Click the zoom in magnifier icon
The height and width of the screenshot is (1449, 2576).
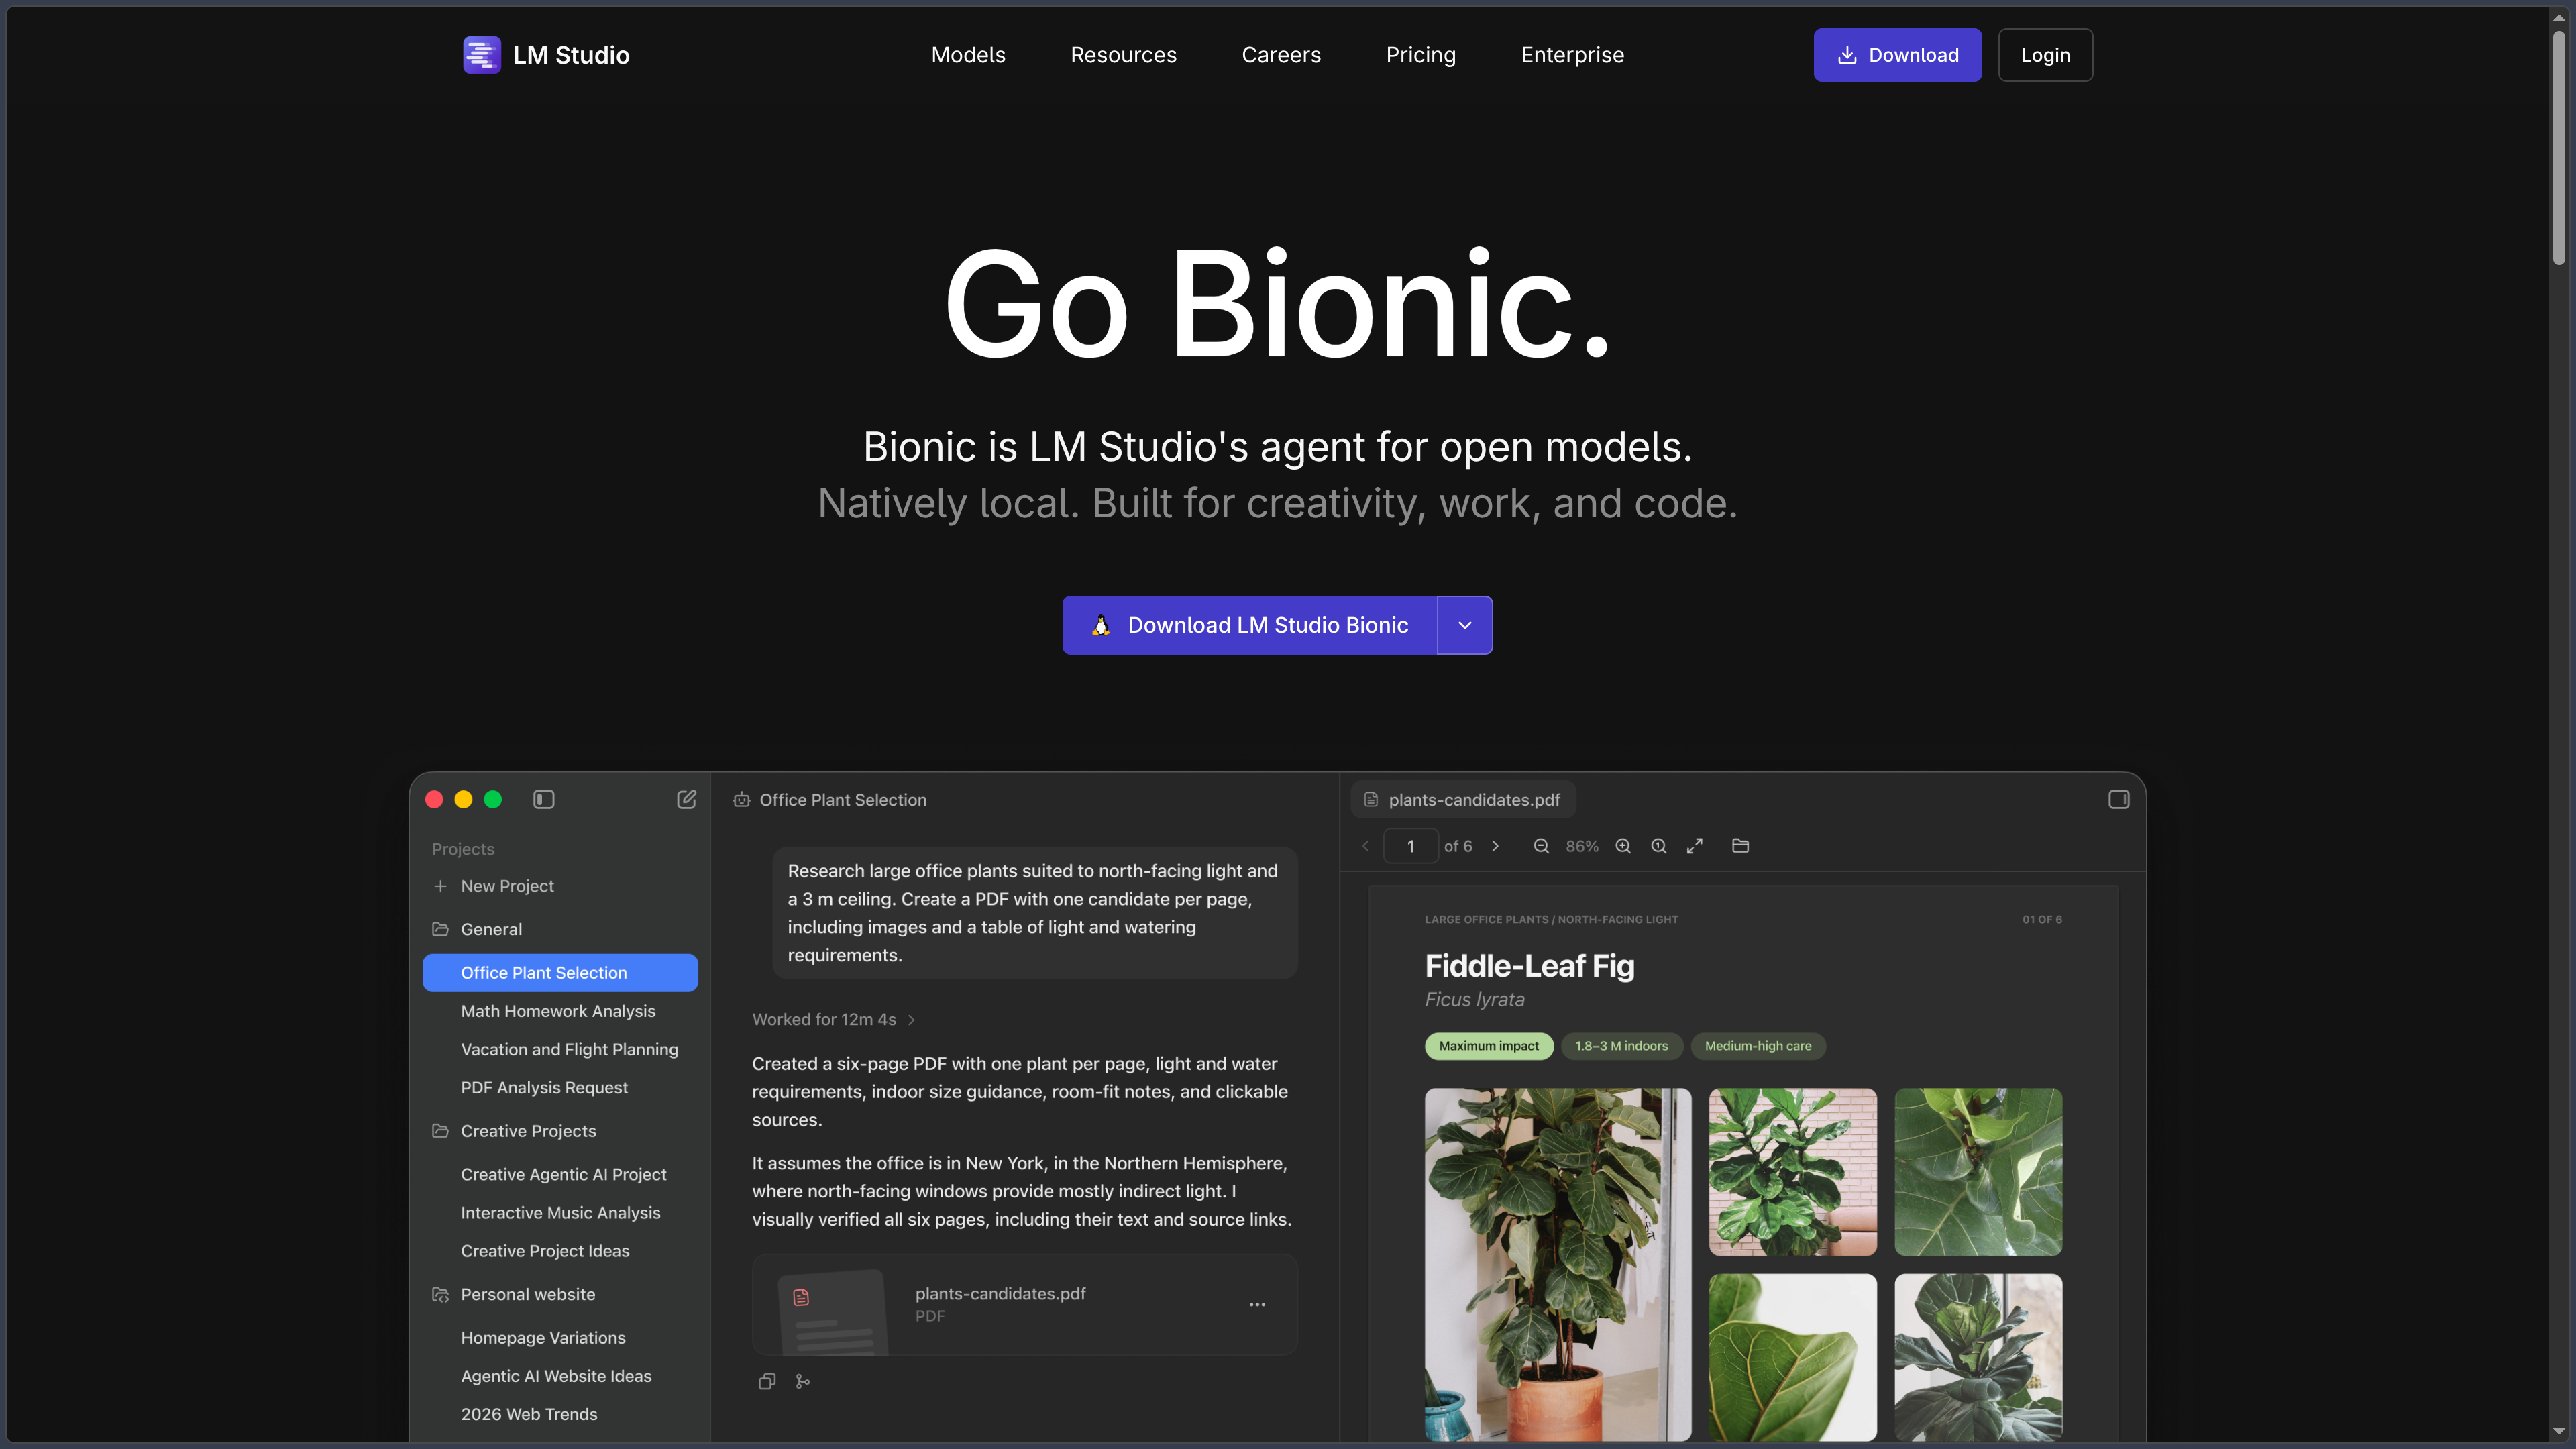coord(1623,846)
